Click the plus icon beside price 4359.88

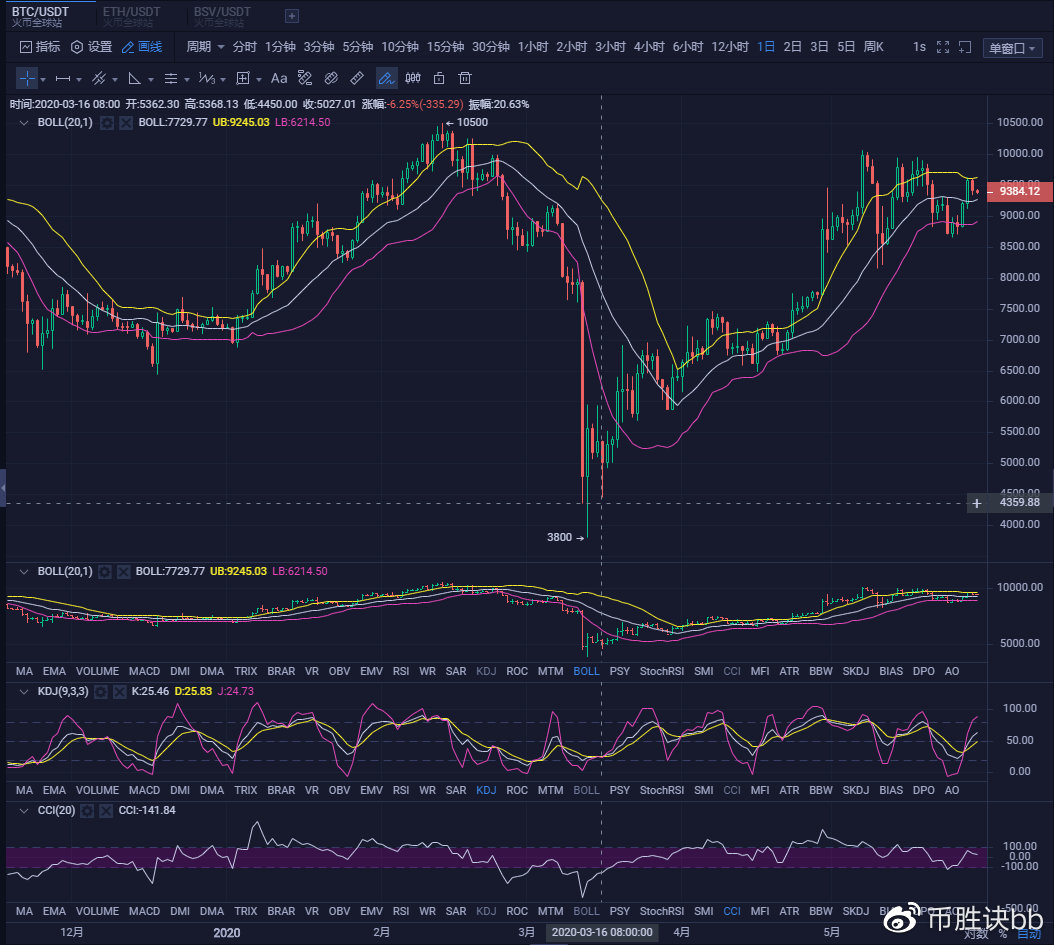point(977,503)
